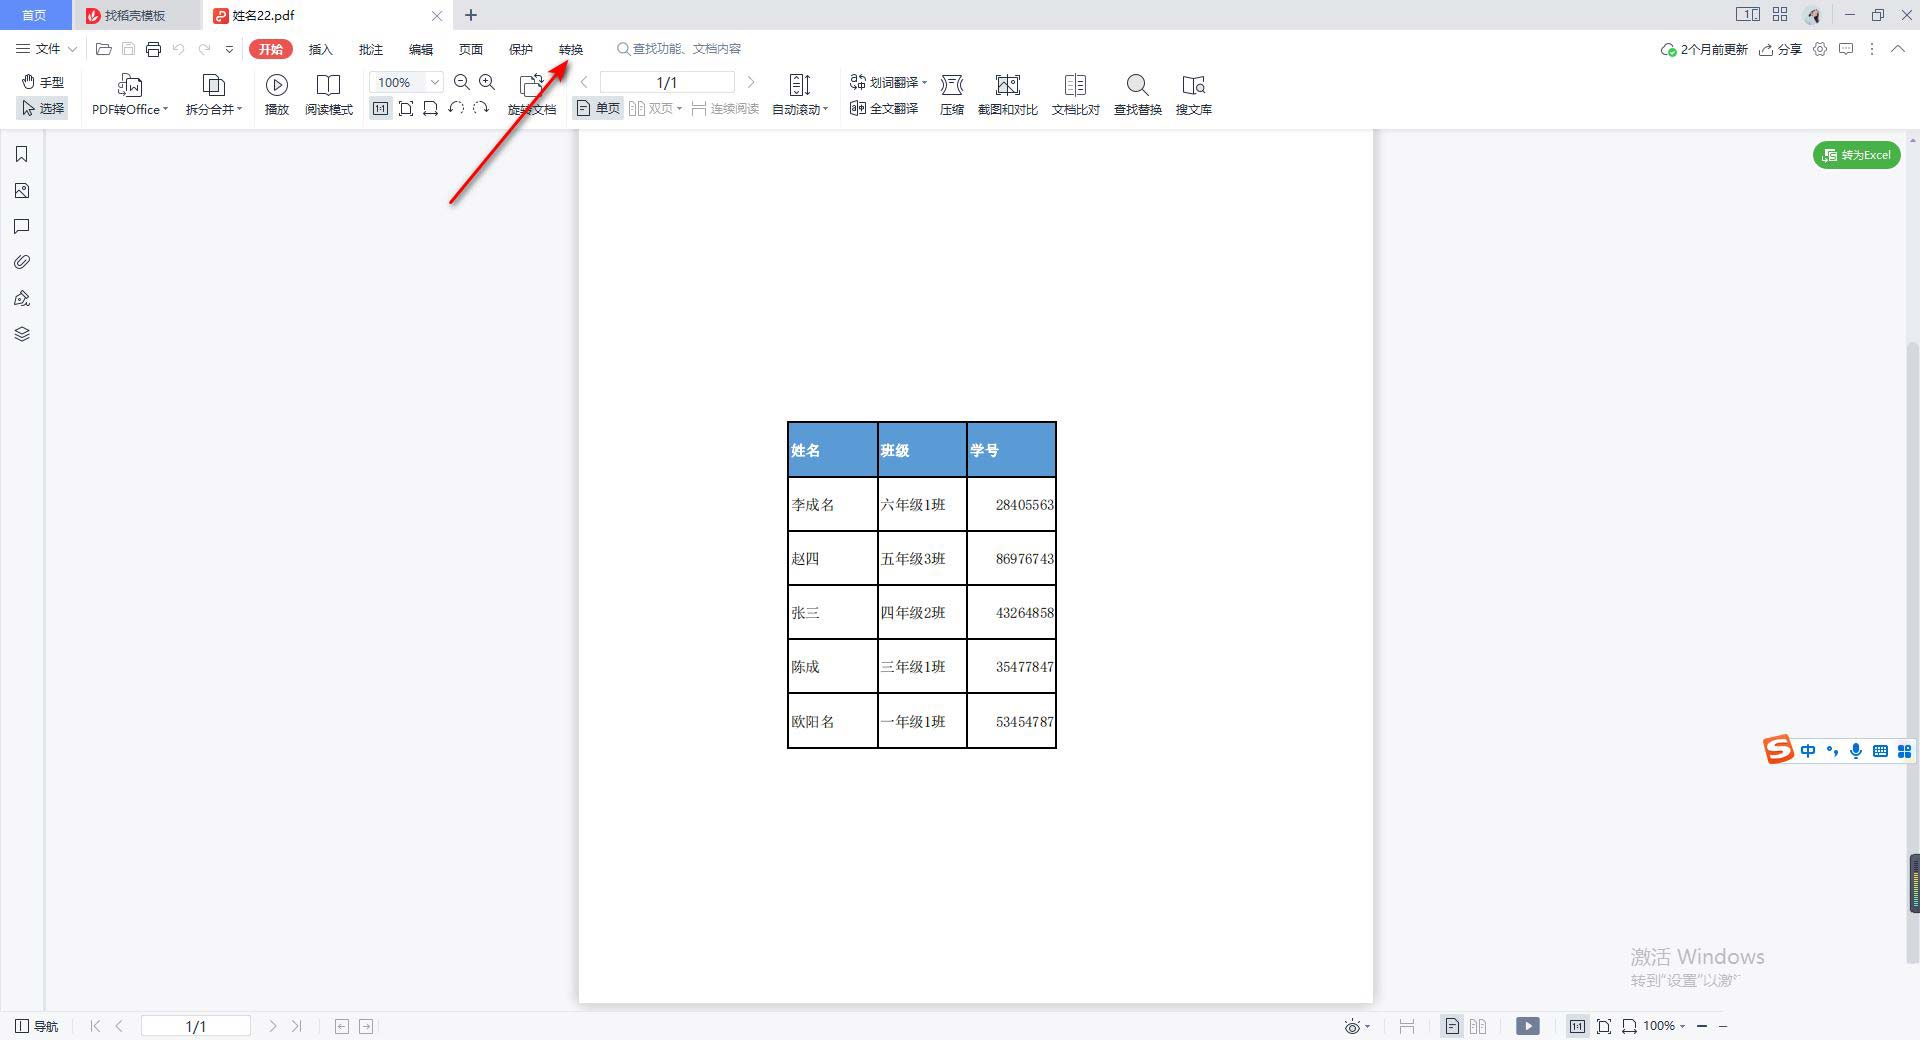Start slideshow with 播放 button
The height and width of the screenshot is (1040, 1920).
[277, 95]
